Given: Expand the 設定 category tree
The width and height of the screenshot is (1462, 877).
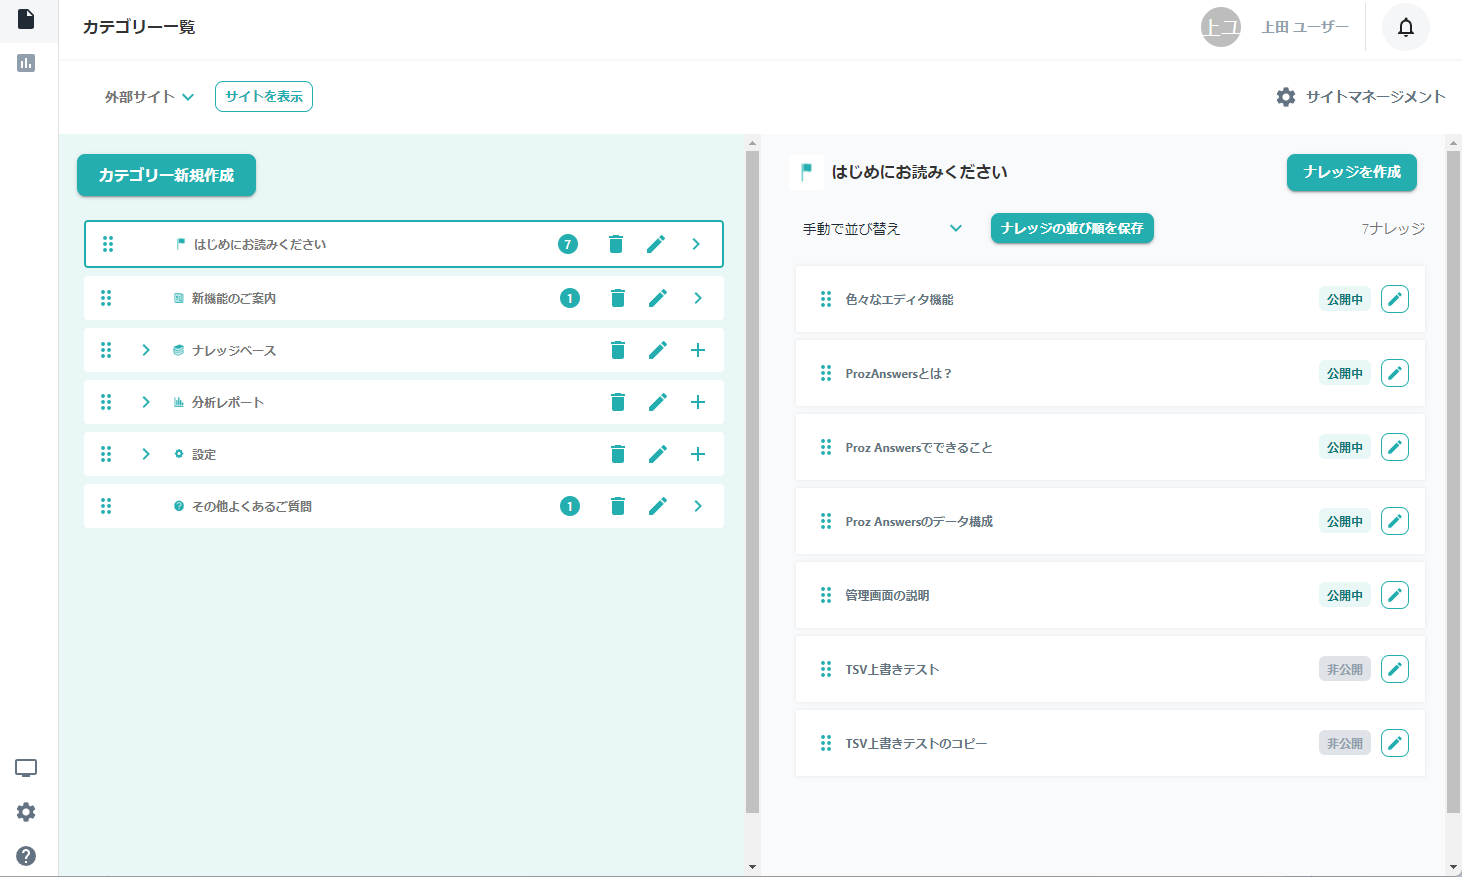Looking at the screenshot, I should [146, 454].
